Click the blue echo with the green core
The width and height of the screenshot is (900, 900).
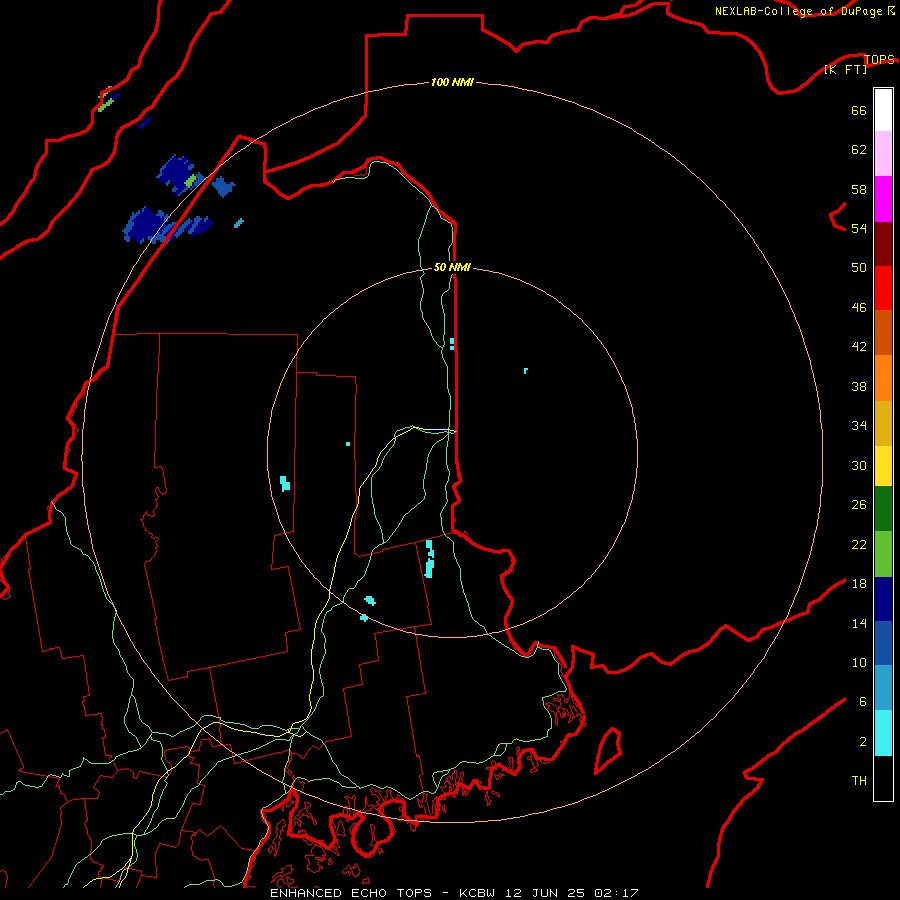(x=180, y=174)
